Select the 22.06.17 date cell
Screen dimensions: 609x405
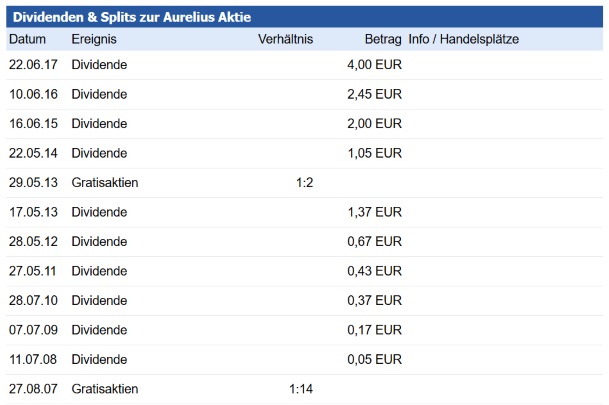(x=33, y=65)
